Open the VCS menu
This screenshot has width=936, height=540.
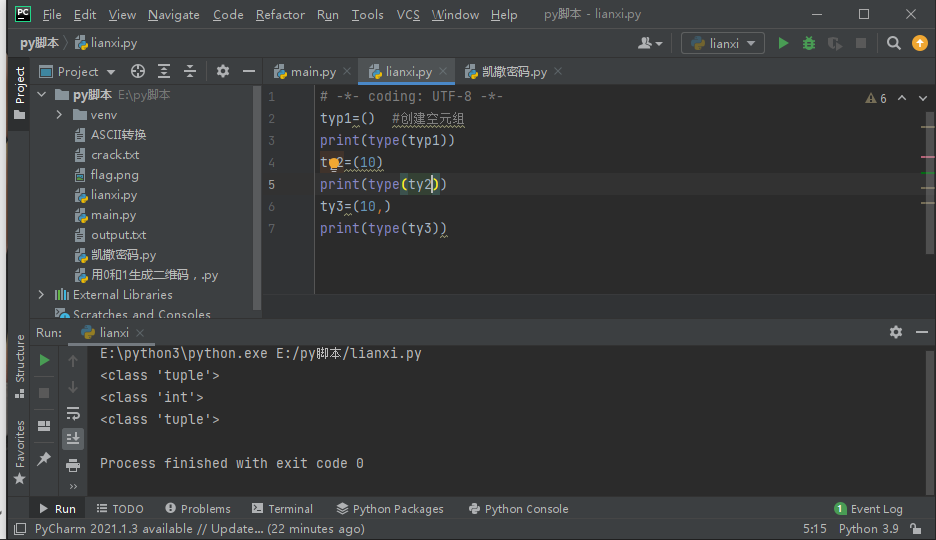[x=408, y=14]
